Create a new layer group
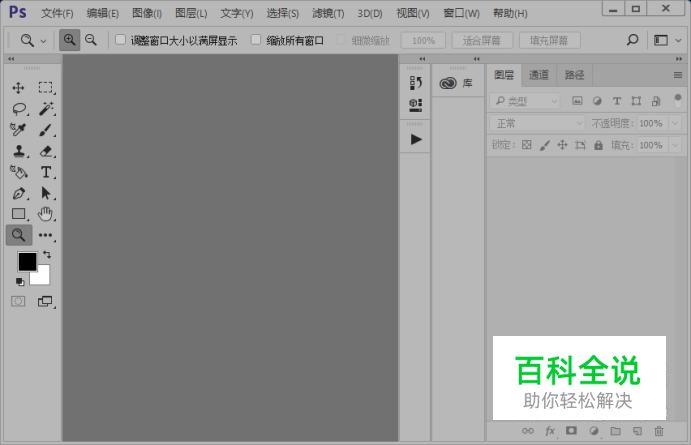Viewport: 691px width, 445px height. pyautogui.click(x=616, y=431)
